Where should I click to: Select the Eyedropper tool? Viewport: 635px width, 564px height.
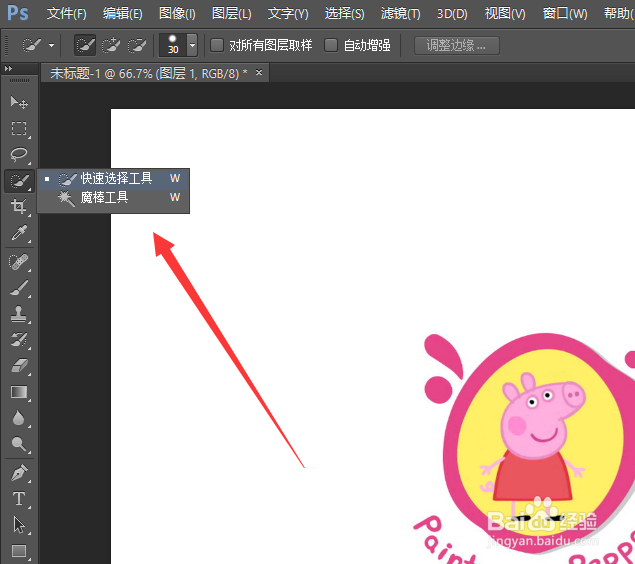[19, 233]
